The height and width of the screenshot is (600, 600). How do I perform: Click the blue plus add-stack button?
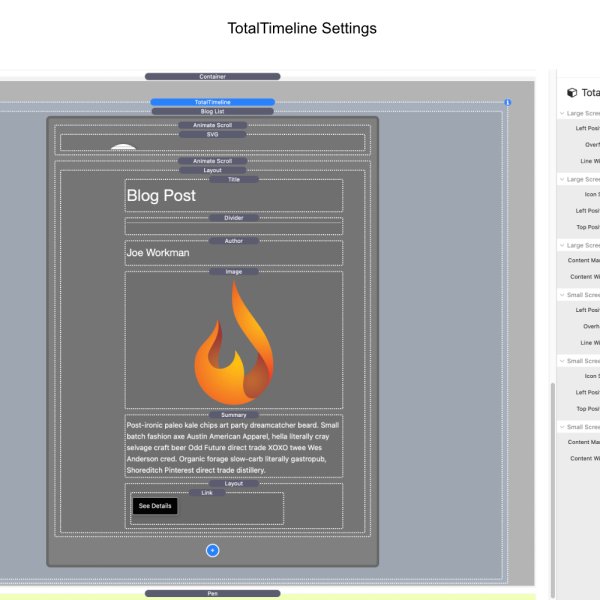(212, 550)
